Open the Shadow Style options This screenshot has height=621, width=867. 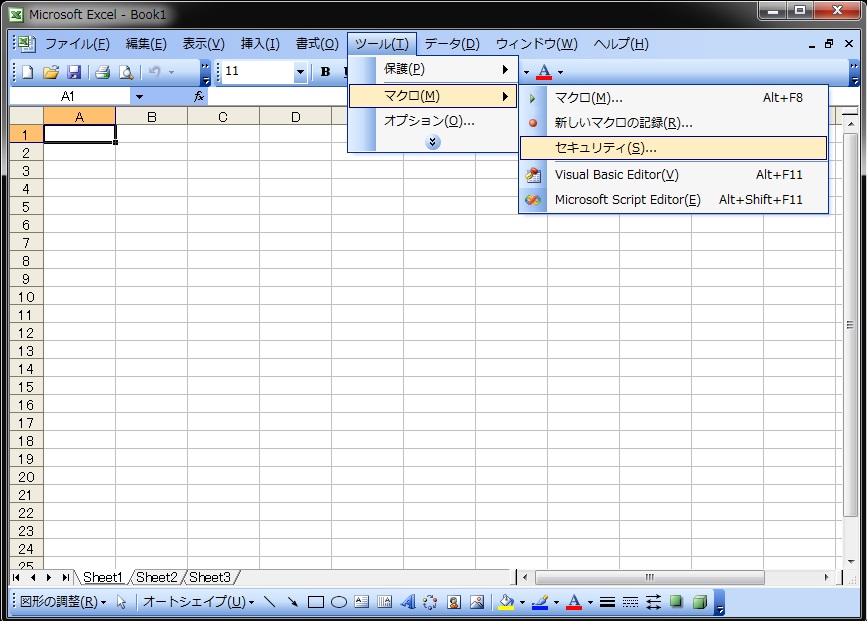click(676, 602)
